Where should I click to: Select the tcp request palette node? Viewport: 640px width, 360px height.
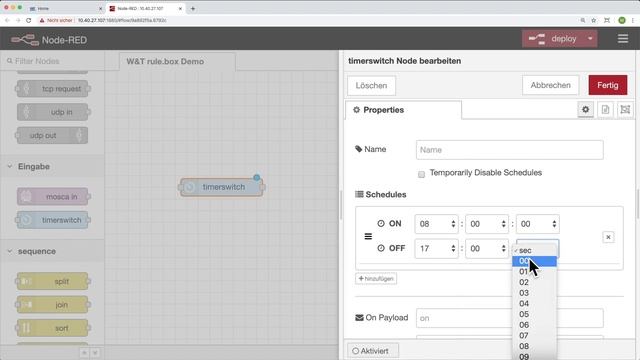coord(53,89)
